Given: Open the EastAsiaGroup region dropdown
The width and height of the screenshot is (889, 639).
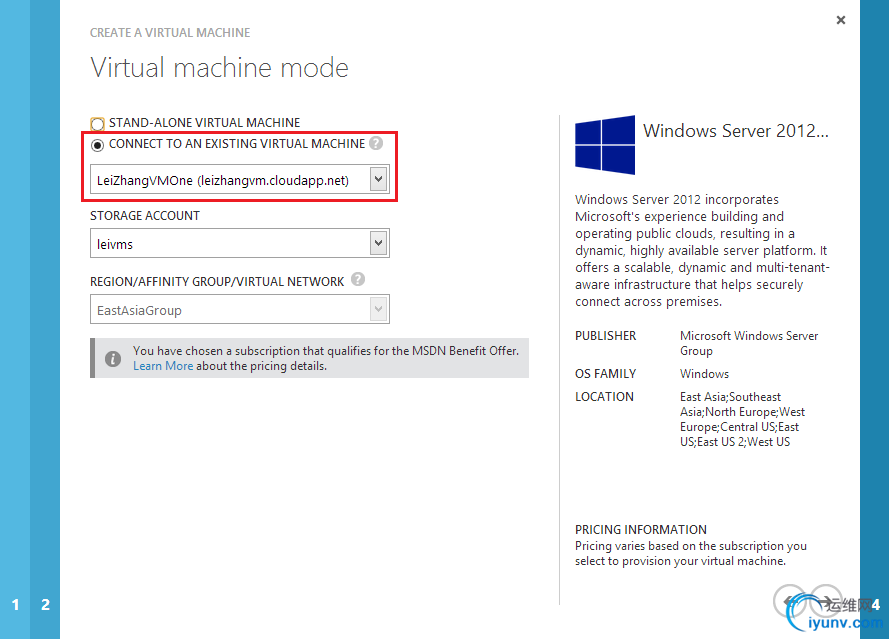Looking at the screenshot, I should [239, 310].
